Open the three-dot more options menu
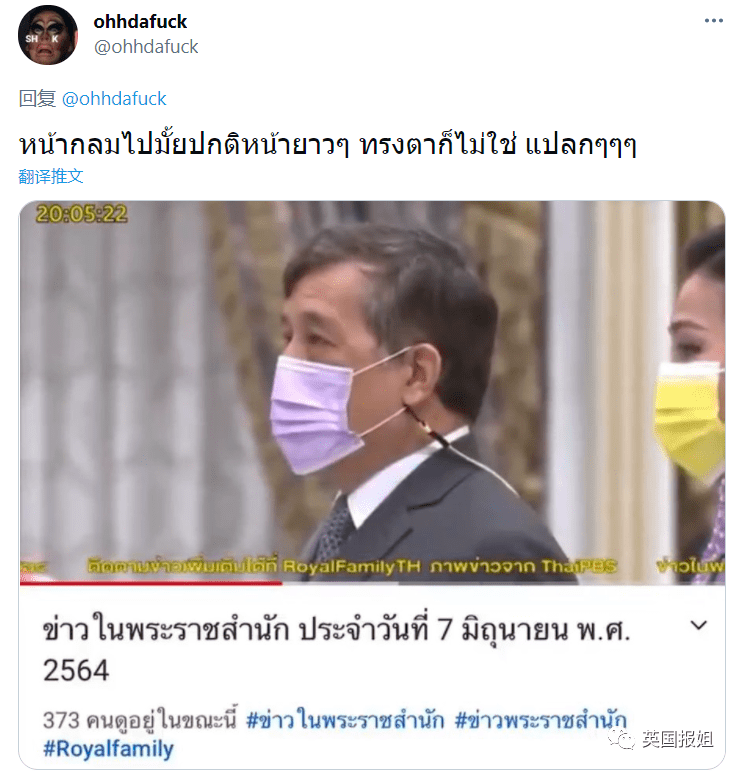This screenshot has height=771, width=737. 713,21
